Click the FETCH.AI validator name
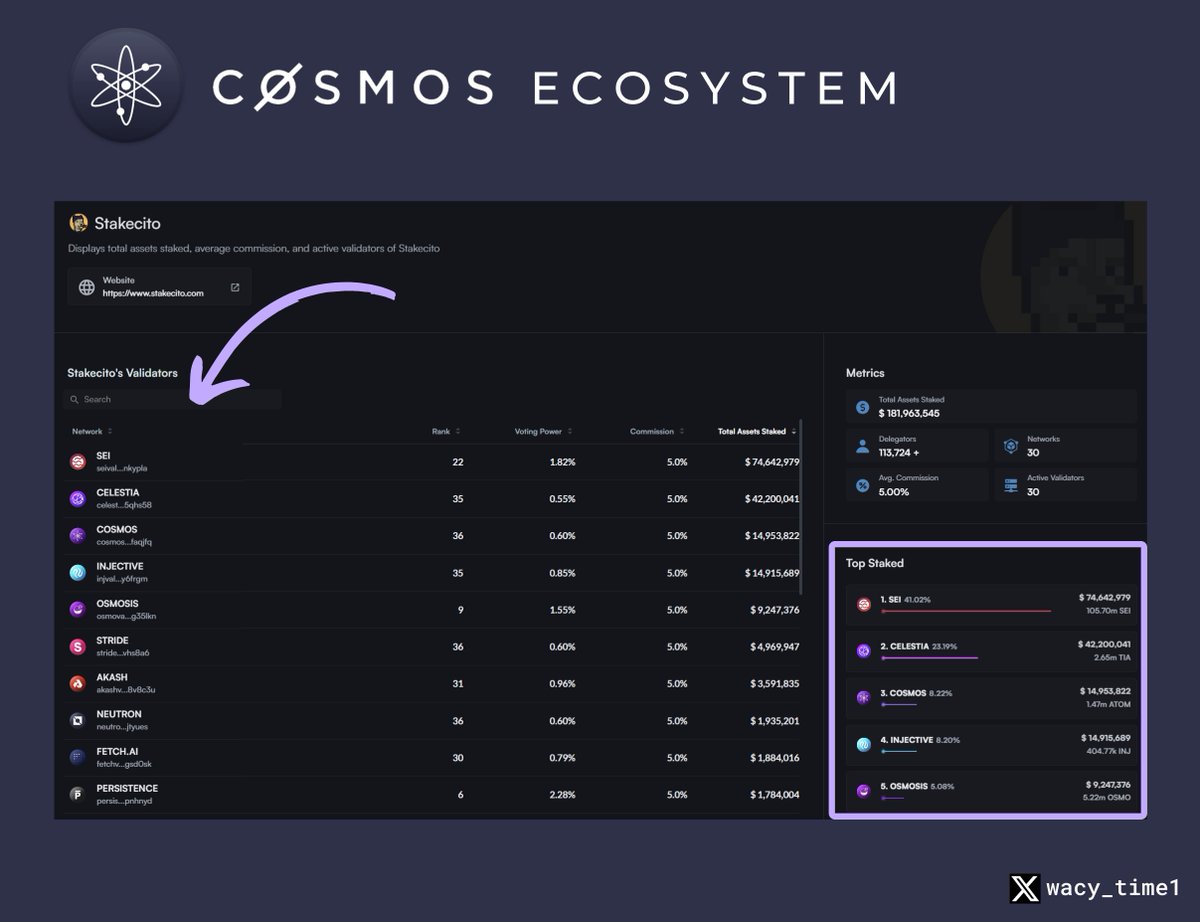 pyautogui.click(x=117, y=751)
